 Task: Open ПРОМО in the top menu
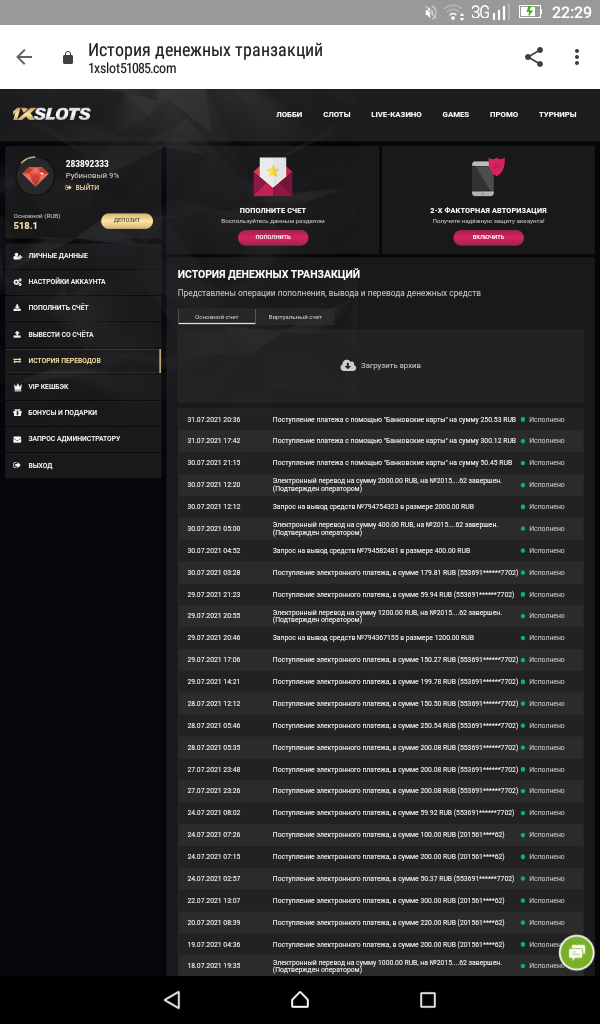click(504, 114)
